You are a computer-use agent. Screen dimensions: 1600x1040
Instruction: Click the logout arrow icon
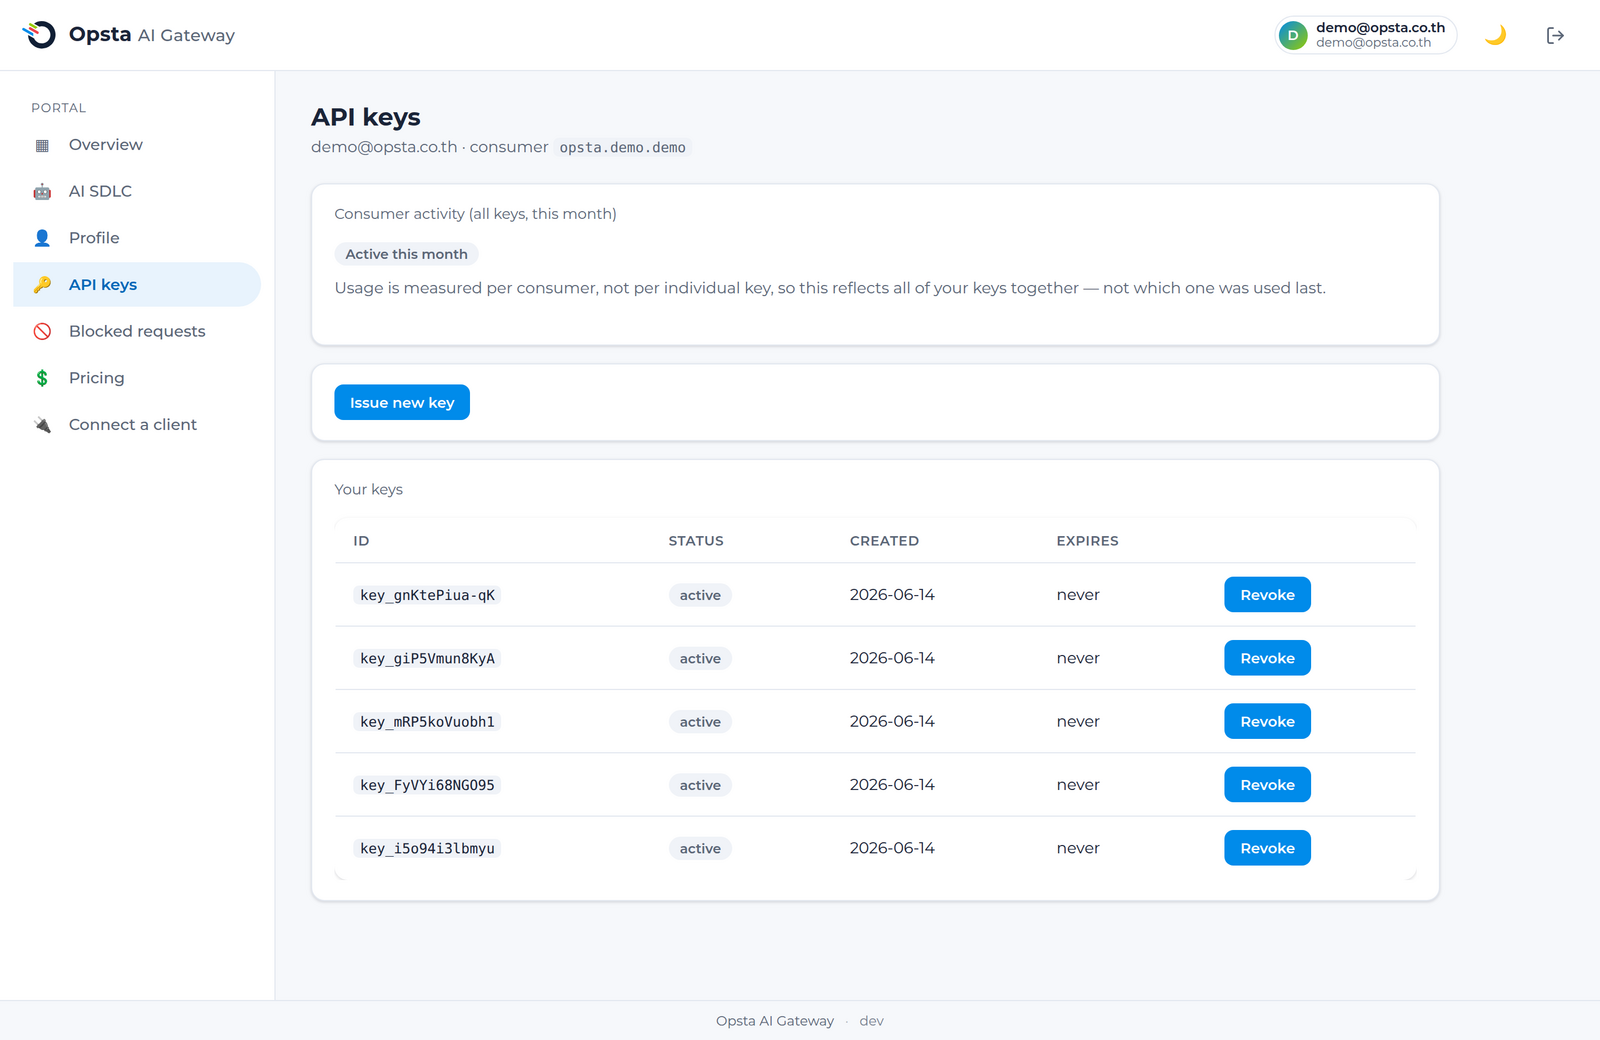[1555, 35]
